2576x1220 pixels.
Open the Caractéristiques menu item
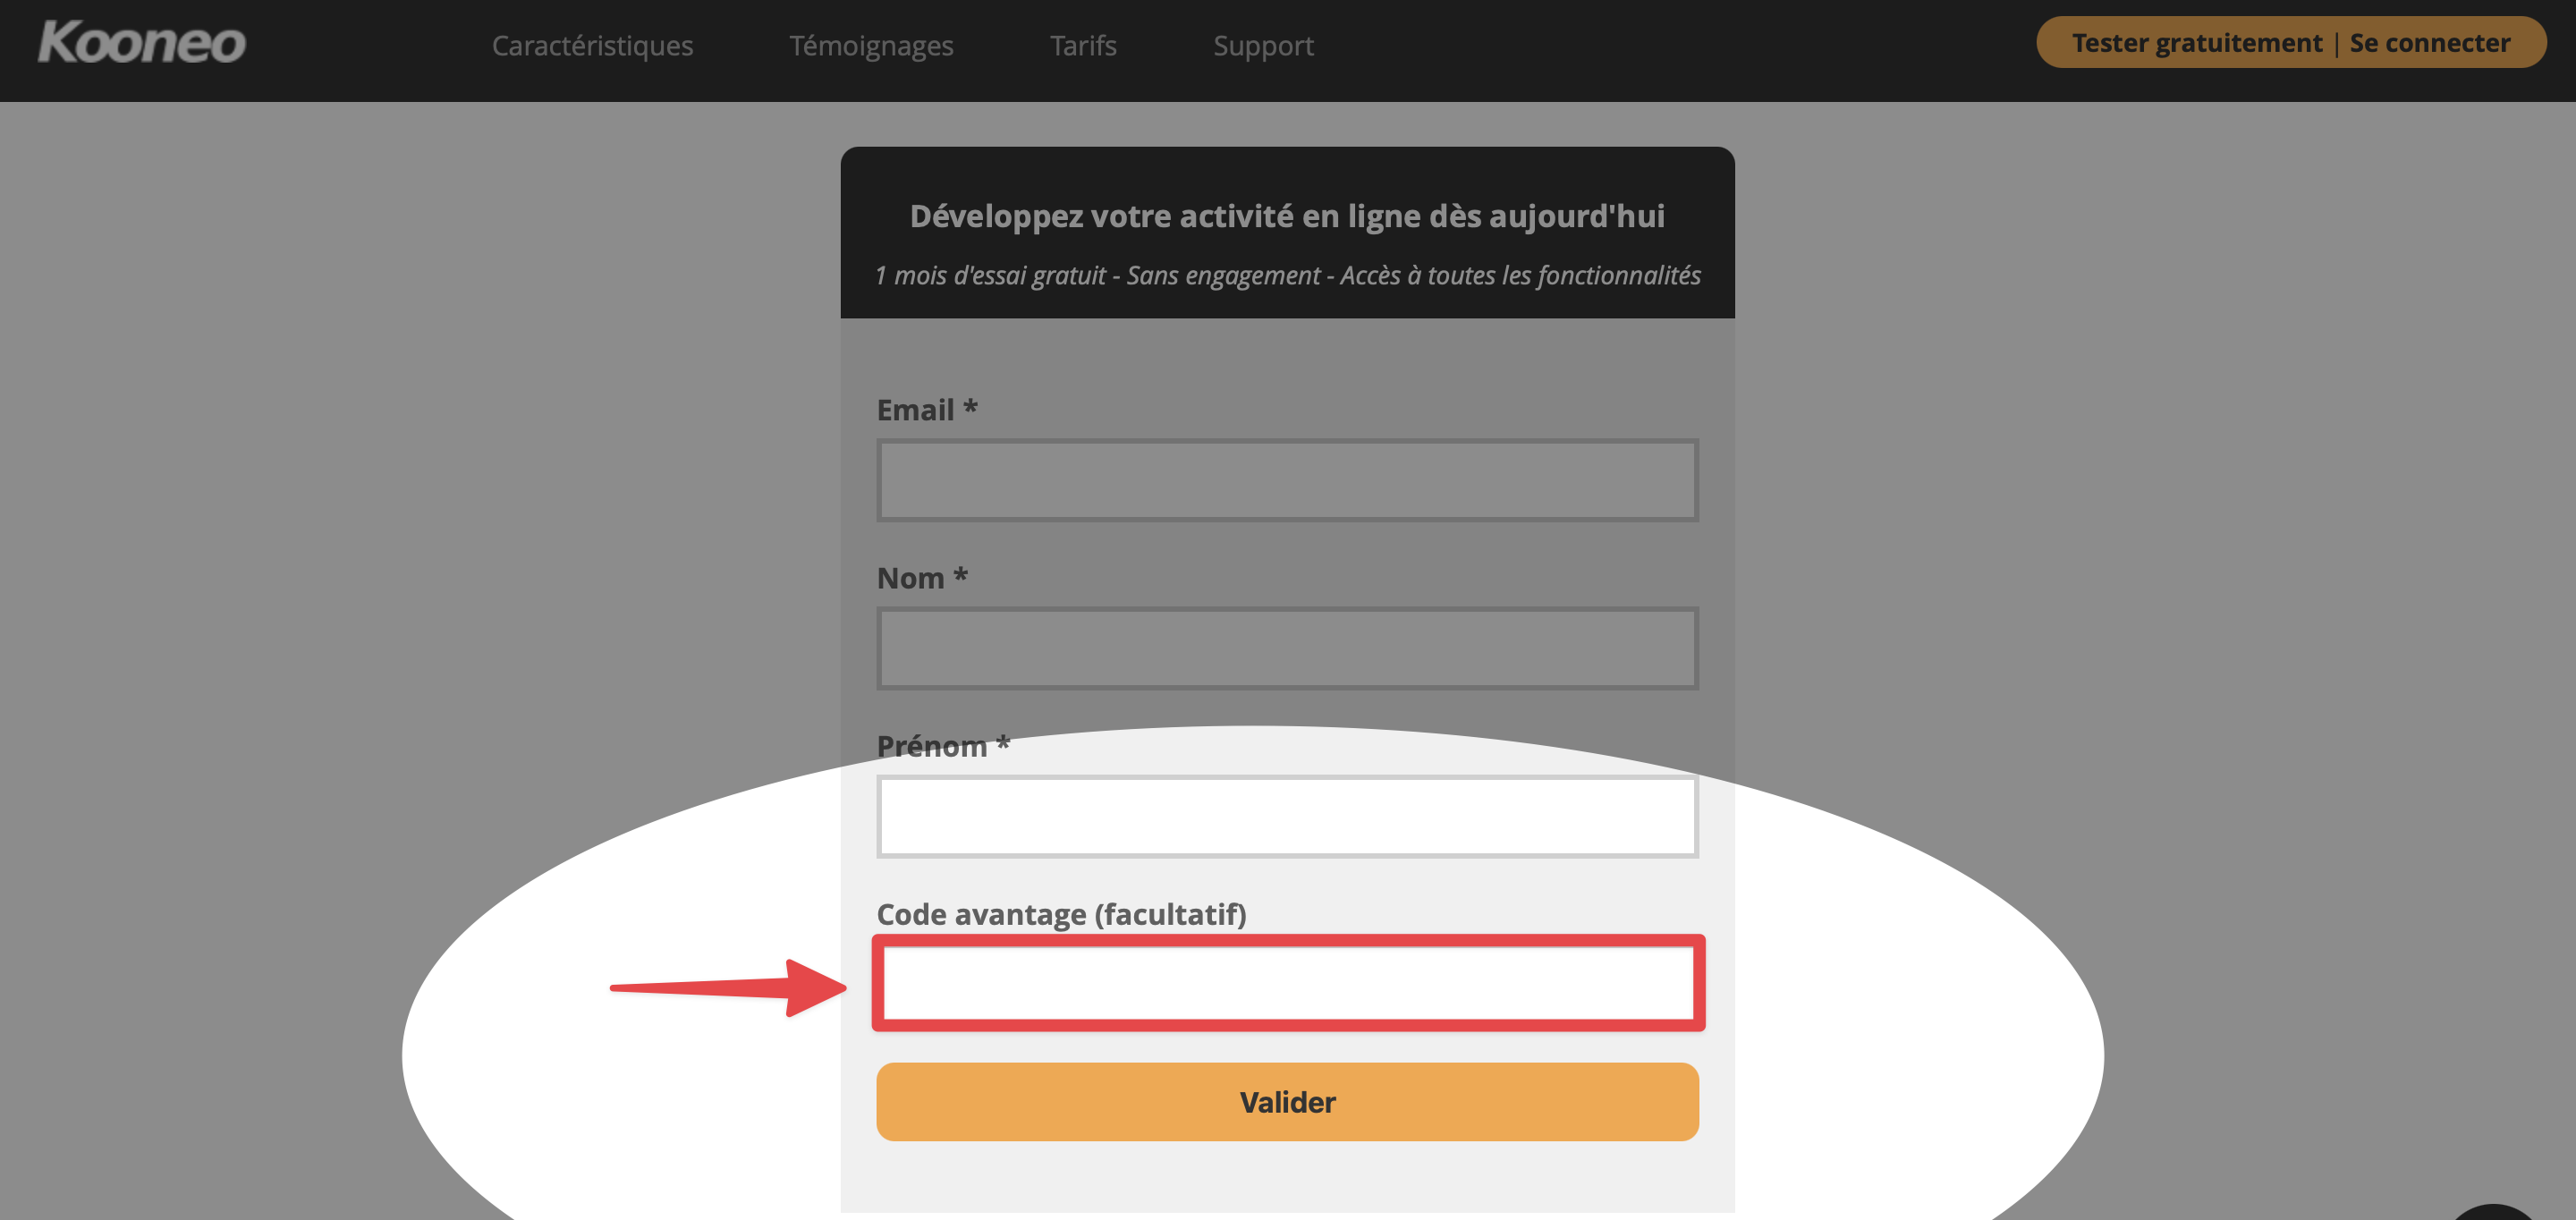(x=592, y=45)
